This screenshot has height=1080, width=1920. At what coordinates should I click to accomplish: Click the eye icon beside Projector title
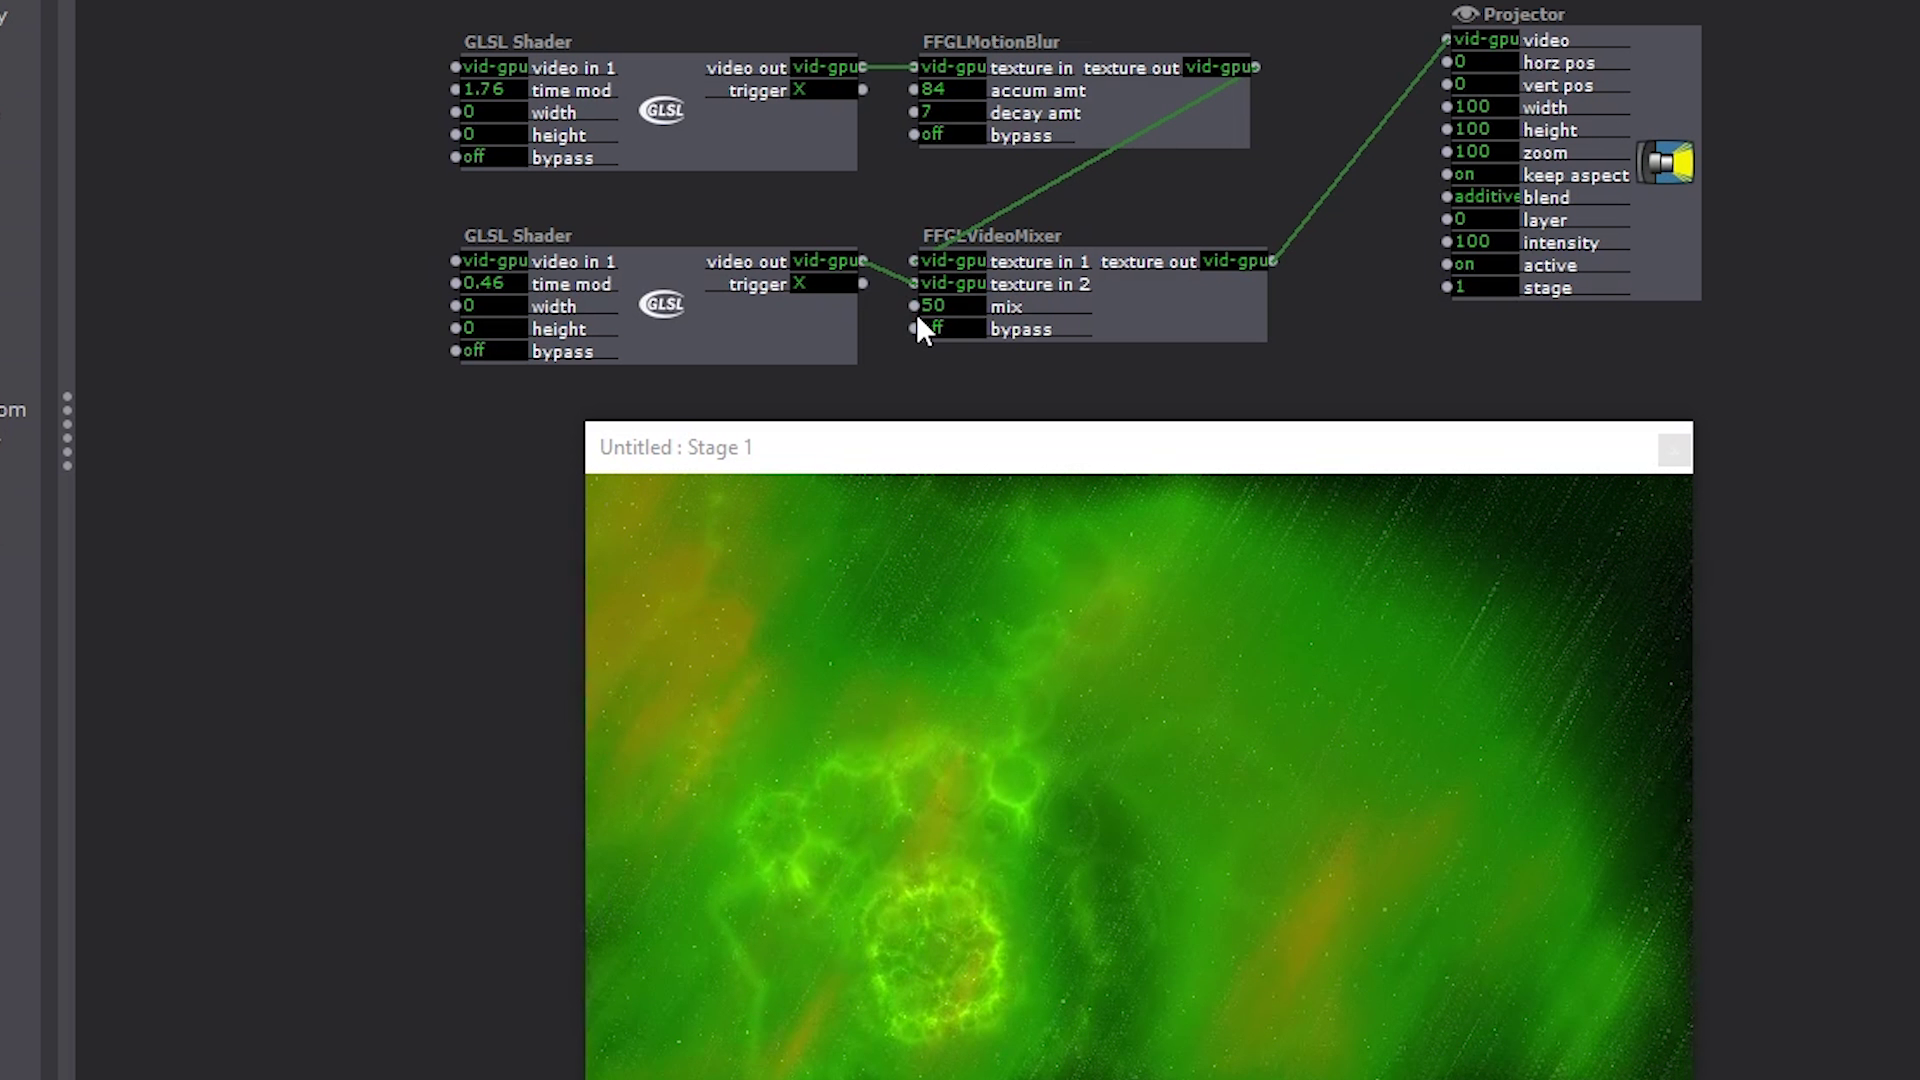point(1465,14)
